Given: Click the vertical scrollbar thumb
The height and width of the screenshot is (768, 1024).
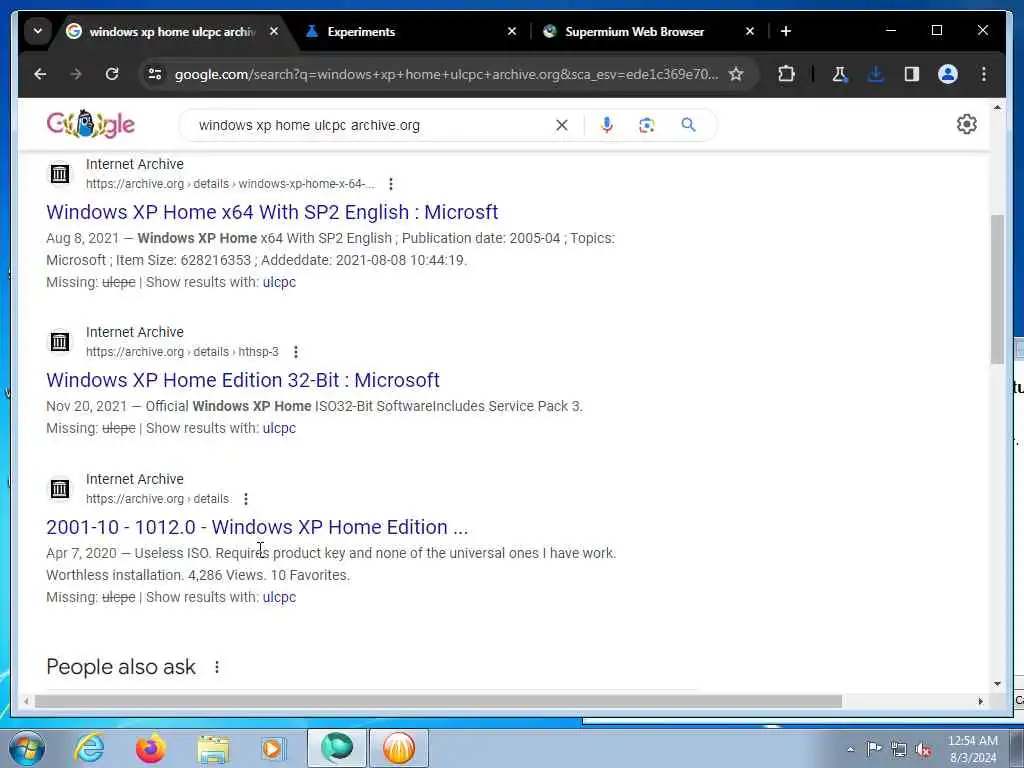Looking at the screenshot, I should pos(997,289).
